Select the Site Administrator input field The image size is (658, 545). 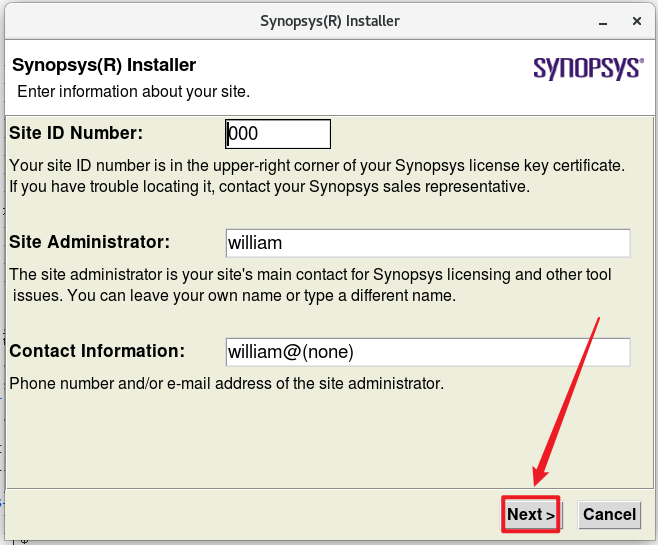pos(428,243)
